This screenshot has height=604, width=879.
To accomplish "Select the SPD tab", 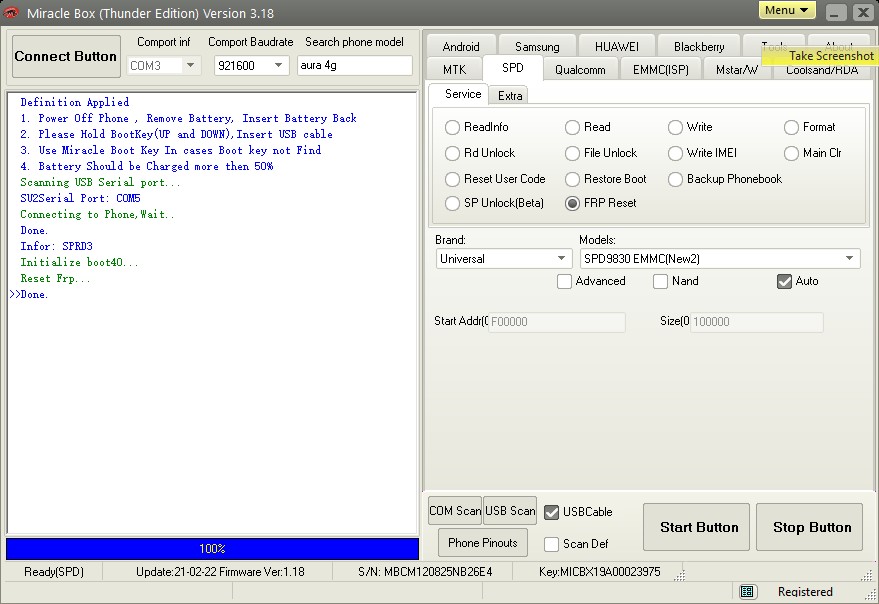I will (512, 68).
